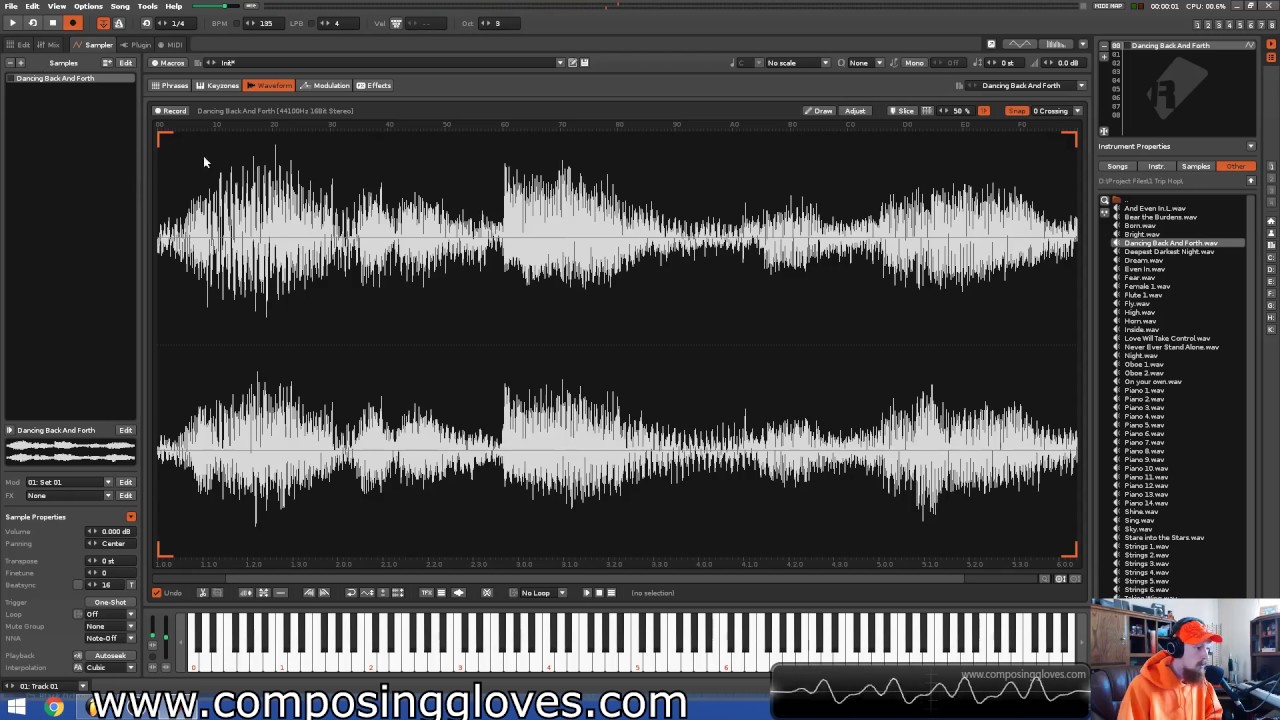
Task: Click Edit beside Mod 01: Set 01
Action: pyautogui.click(x=125, y=482)
